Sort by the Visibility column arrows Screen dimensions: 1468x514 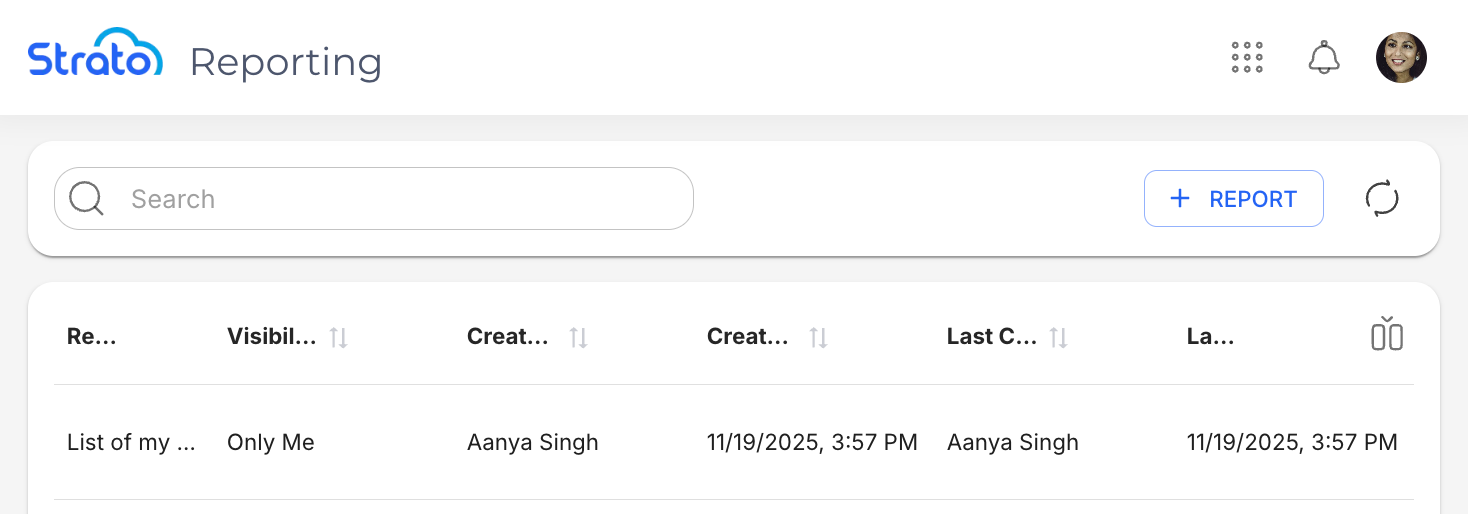[x=339, y=337]
